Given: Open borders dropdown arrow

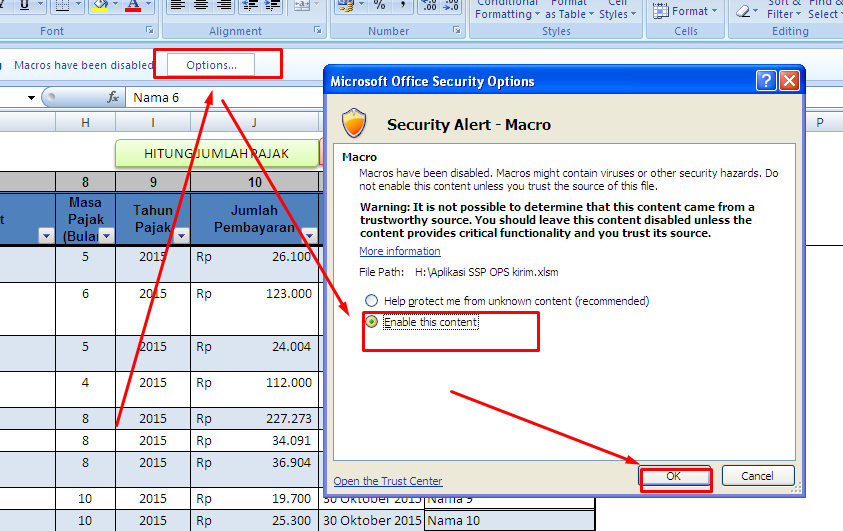Looking at the screenshot, I should (78, 5).
